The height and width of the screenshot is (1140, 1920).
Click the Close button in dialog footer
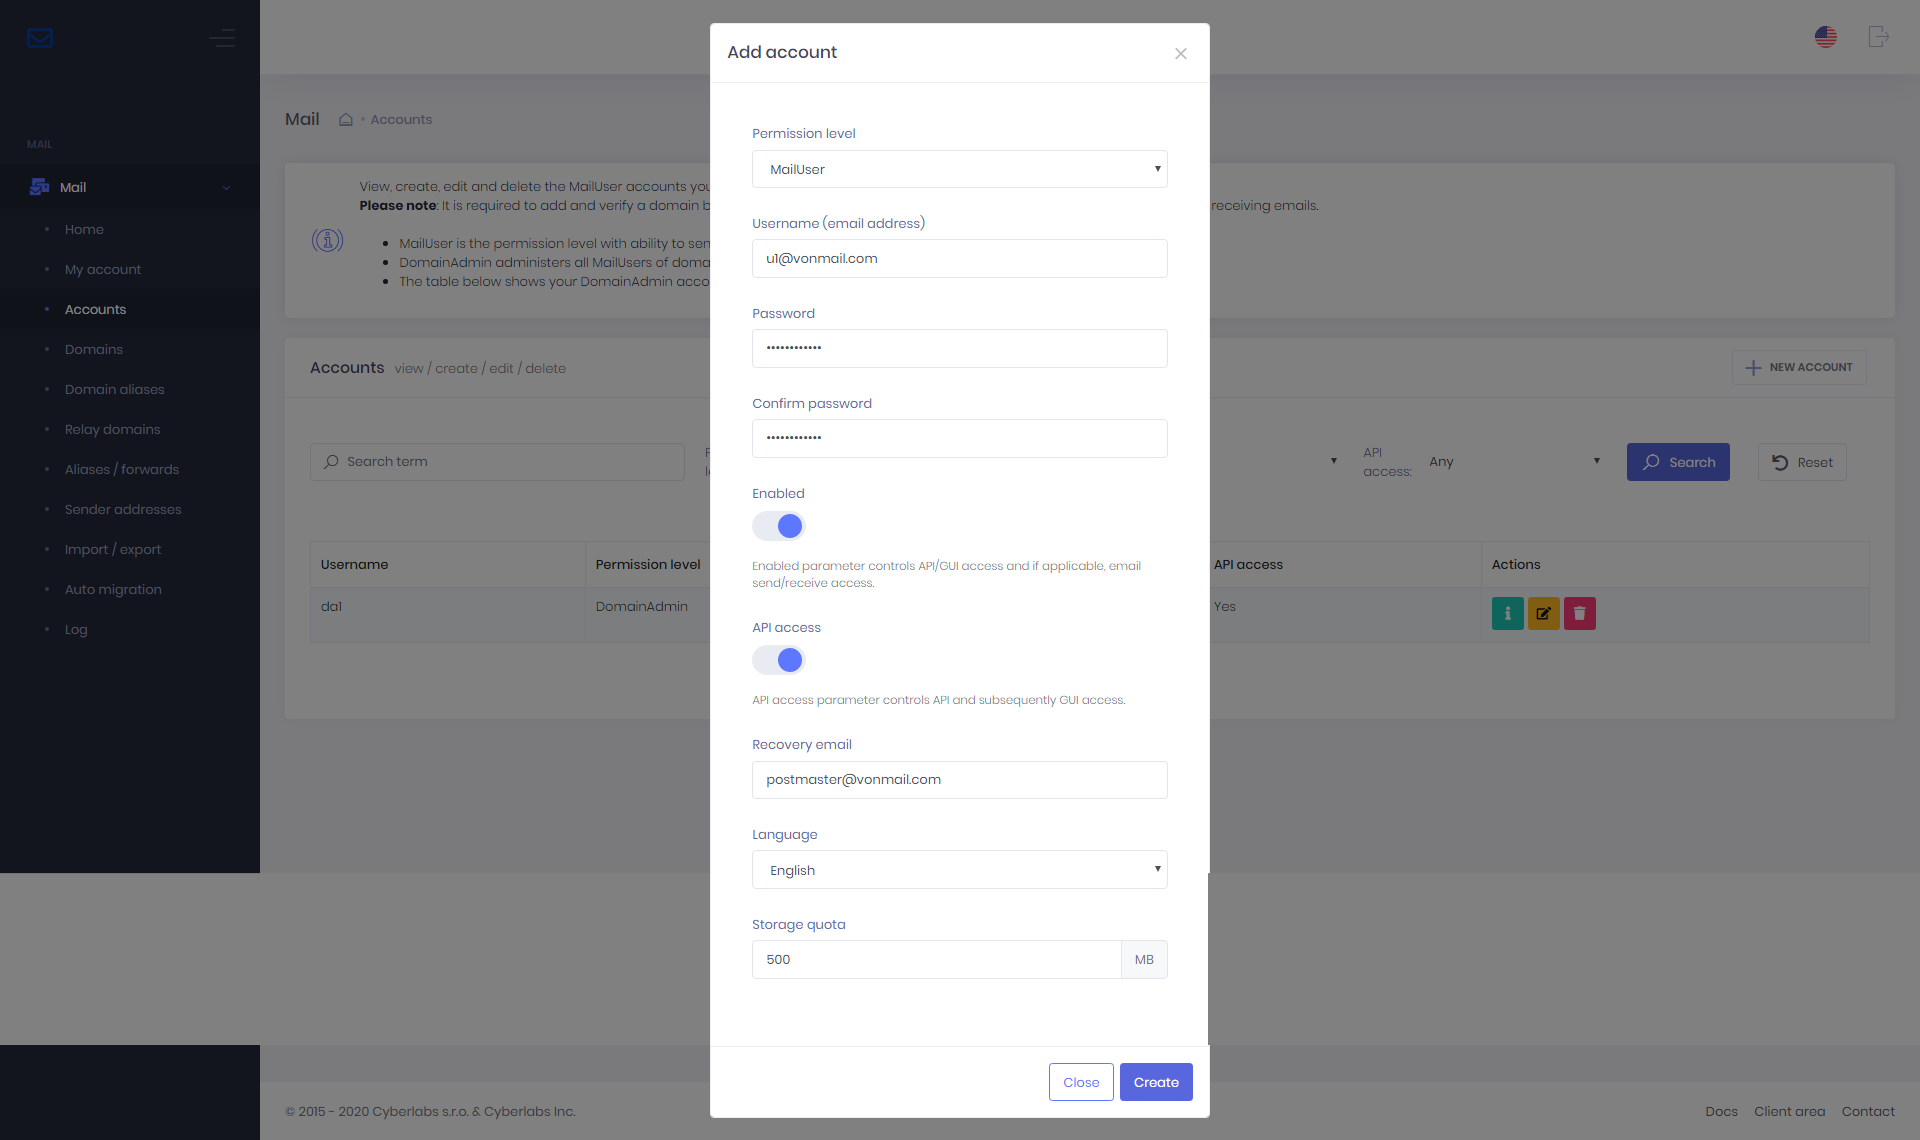coord(1081,1082)
